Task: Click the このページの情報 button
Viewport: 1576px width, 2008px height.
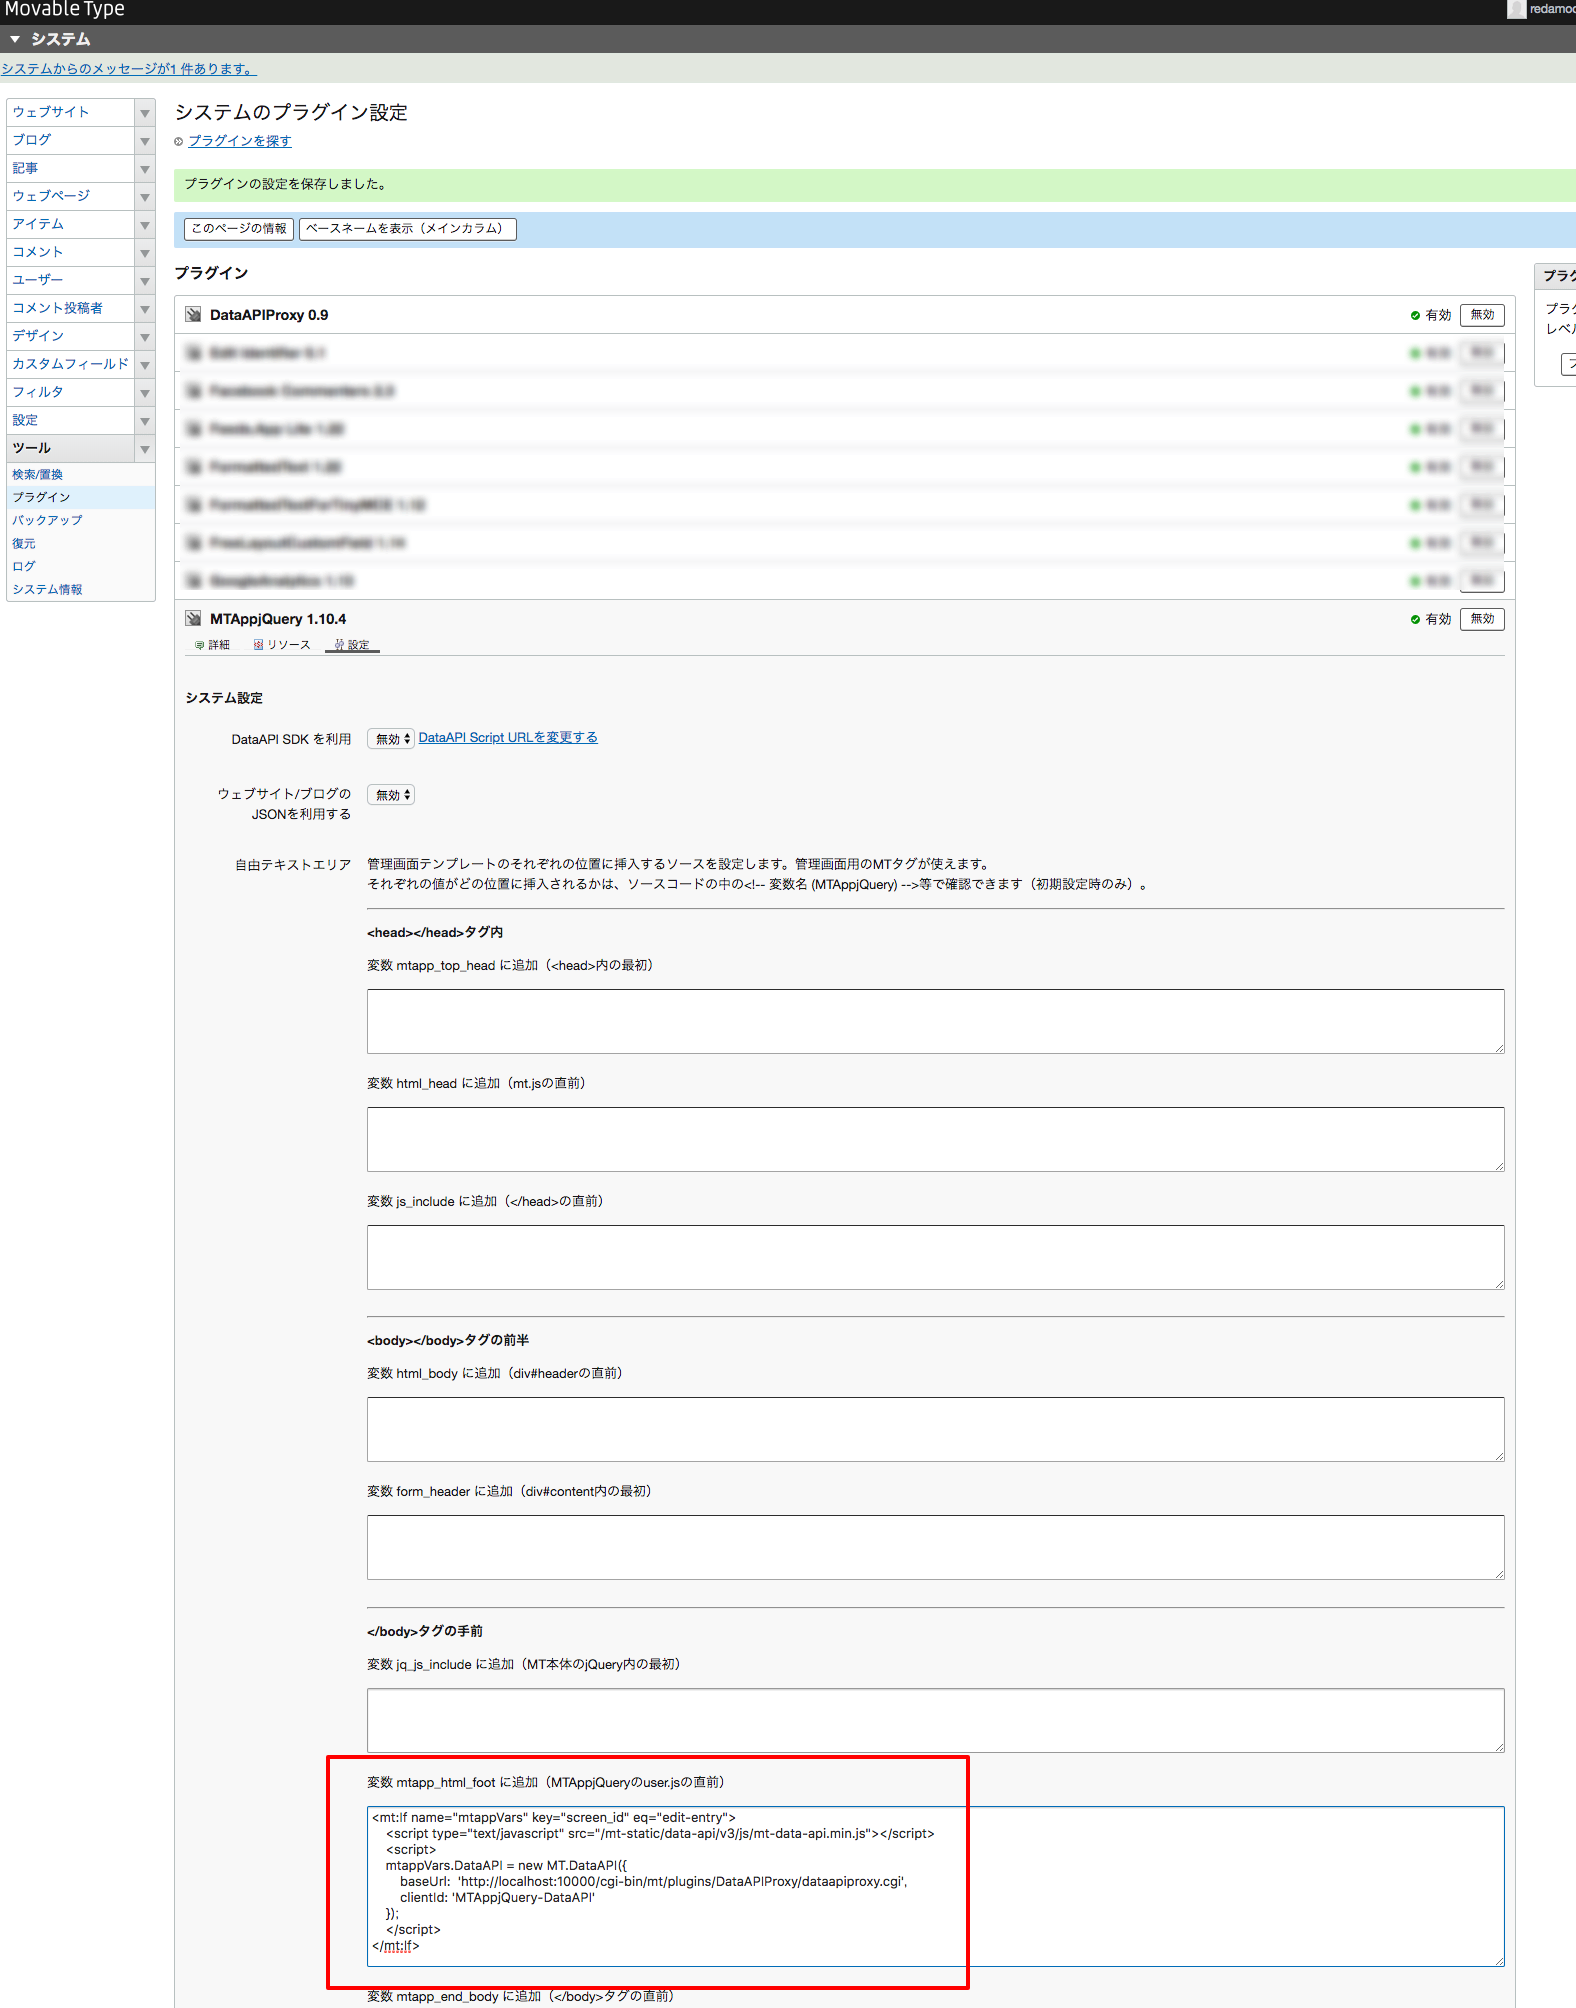Action: pyautogui.click(x=238, y=229)
